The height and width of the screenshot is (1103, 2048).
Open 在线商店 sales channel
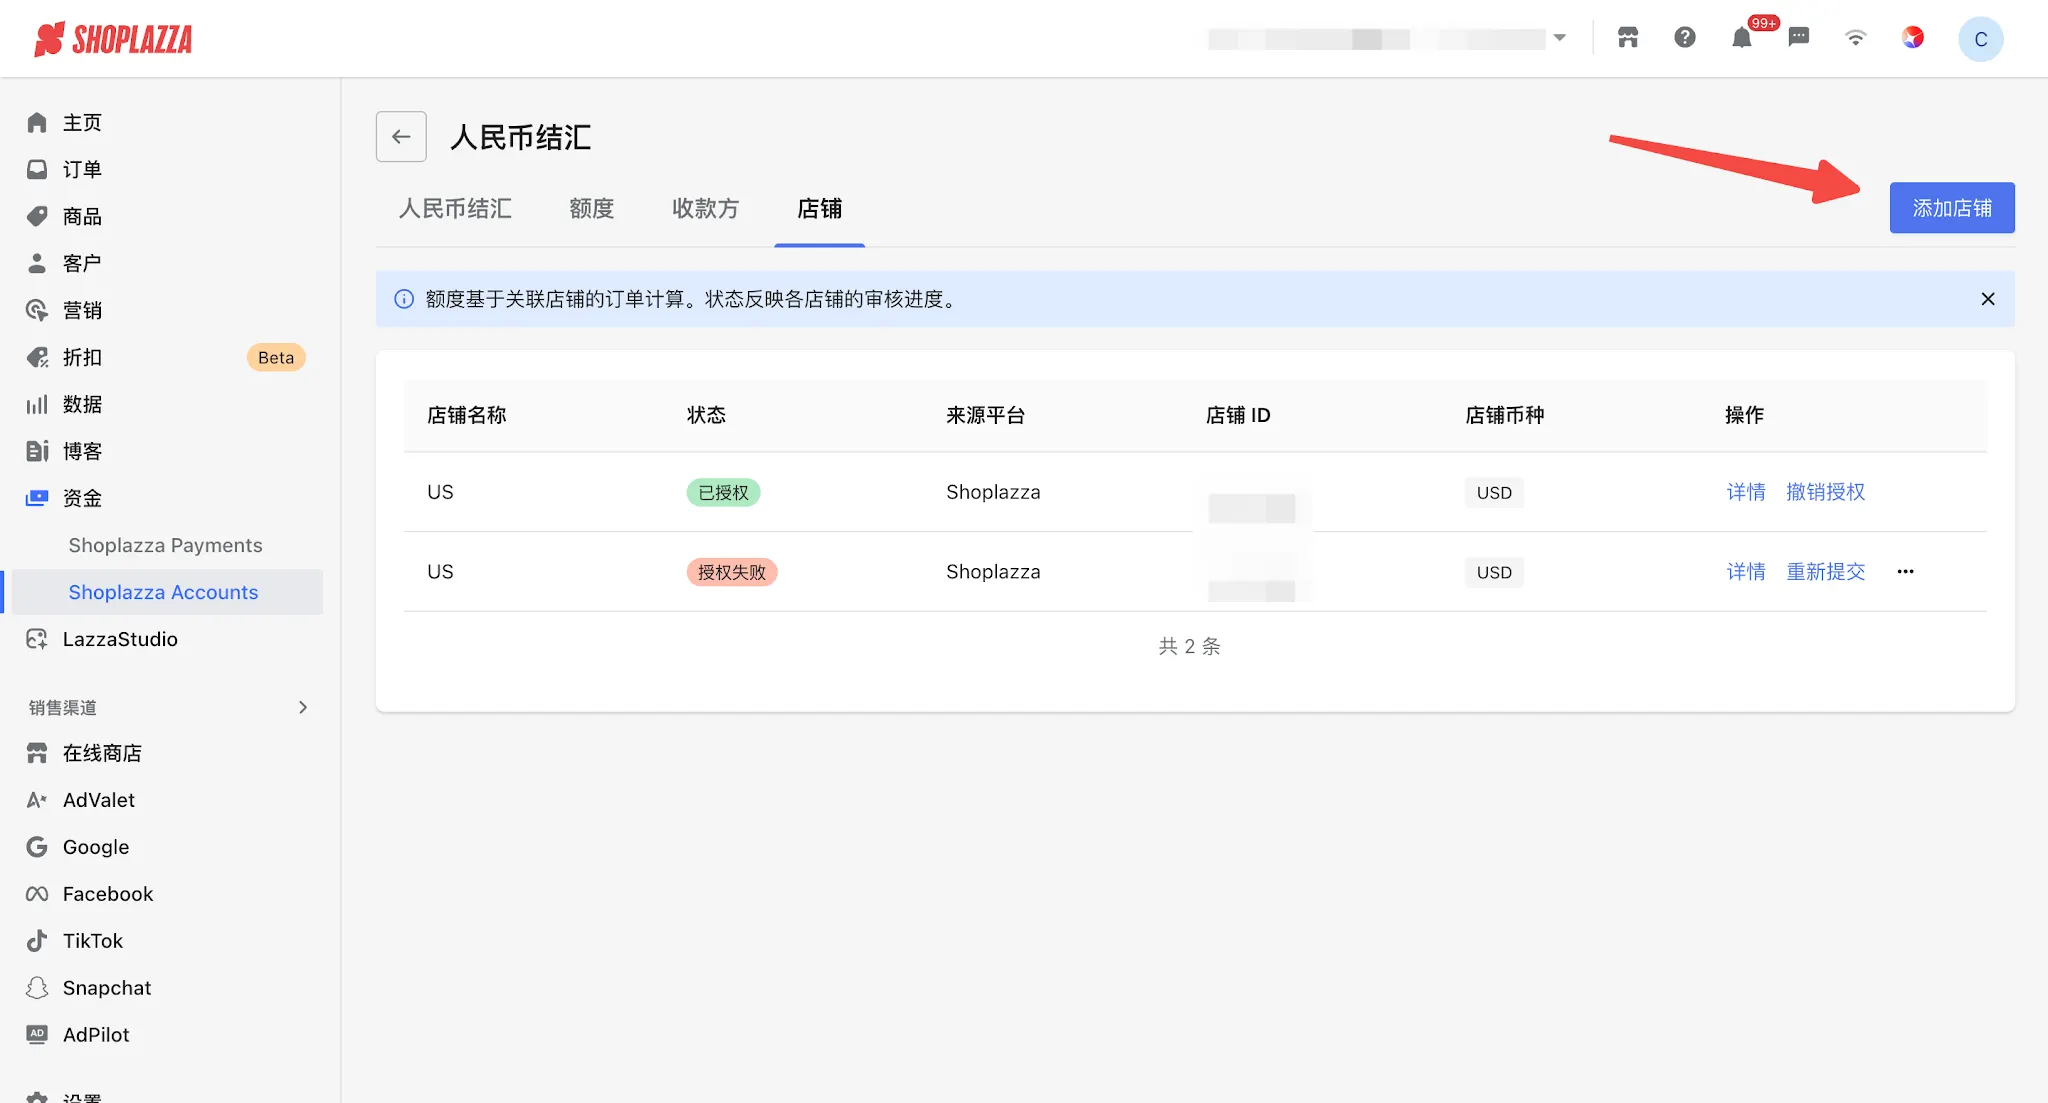(x=102, y=753)
